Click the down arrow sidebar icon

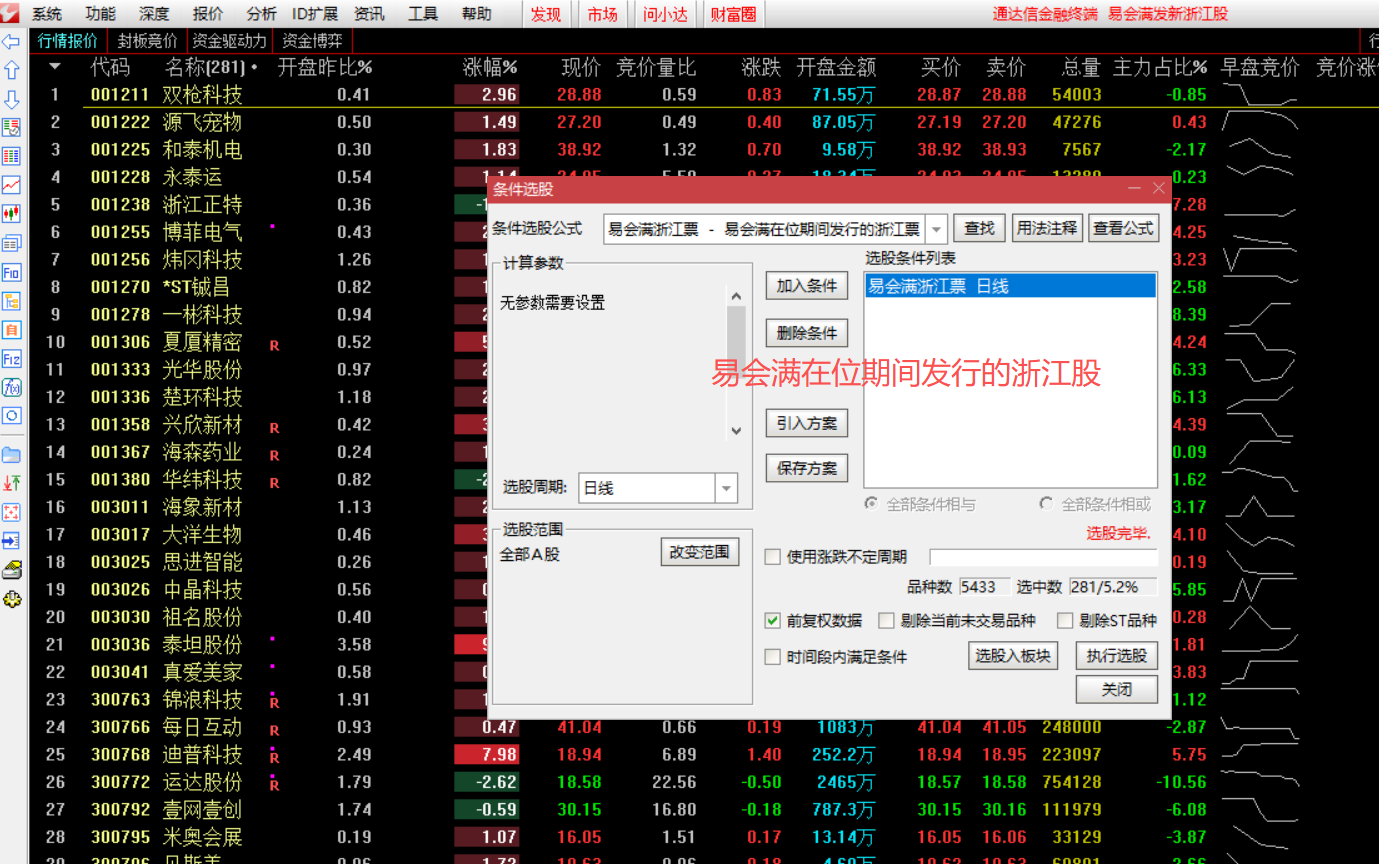coord(11,99)
